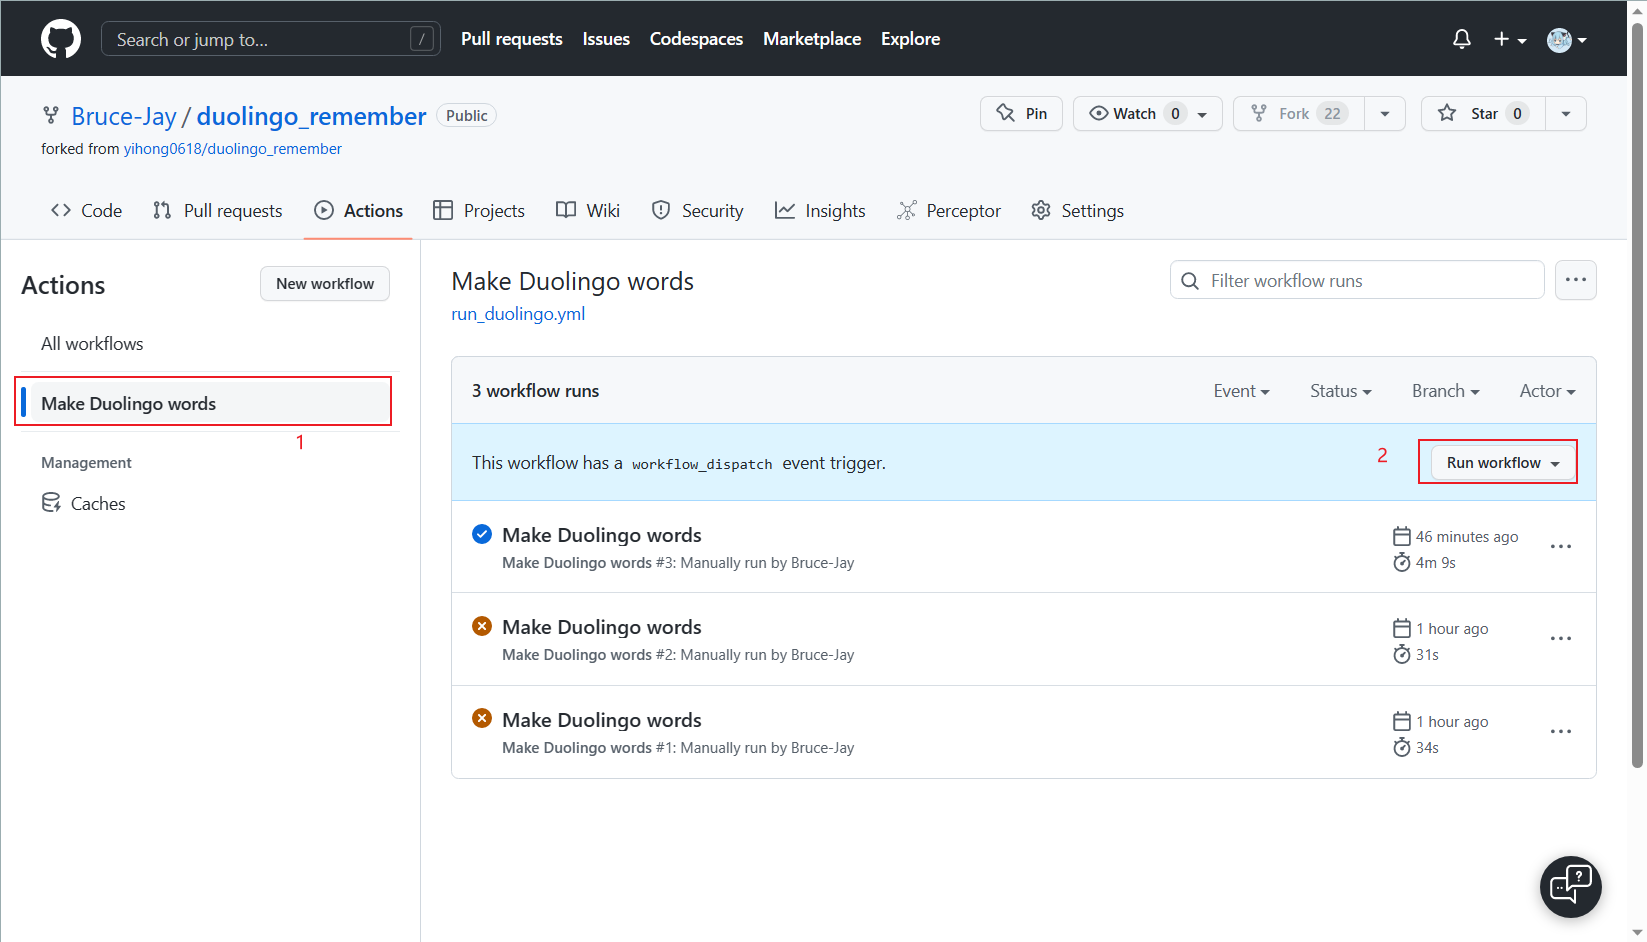Image resolution: width=1647 pixels, height=942 pixels.
Task: Click the New workflow button
Action: (325, 284)
